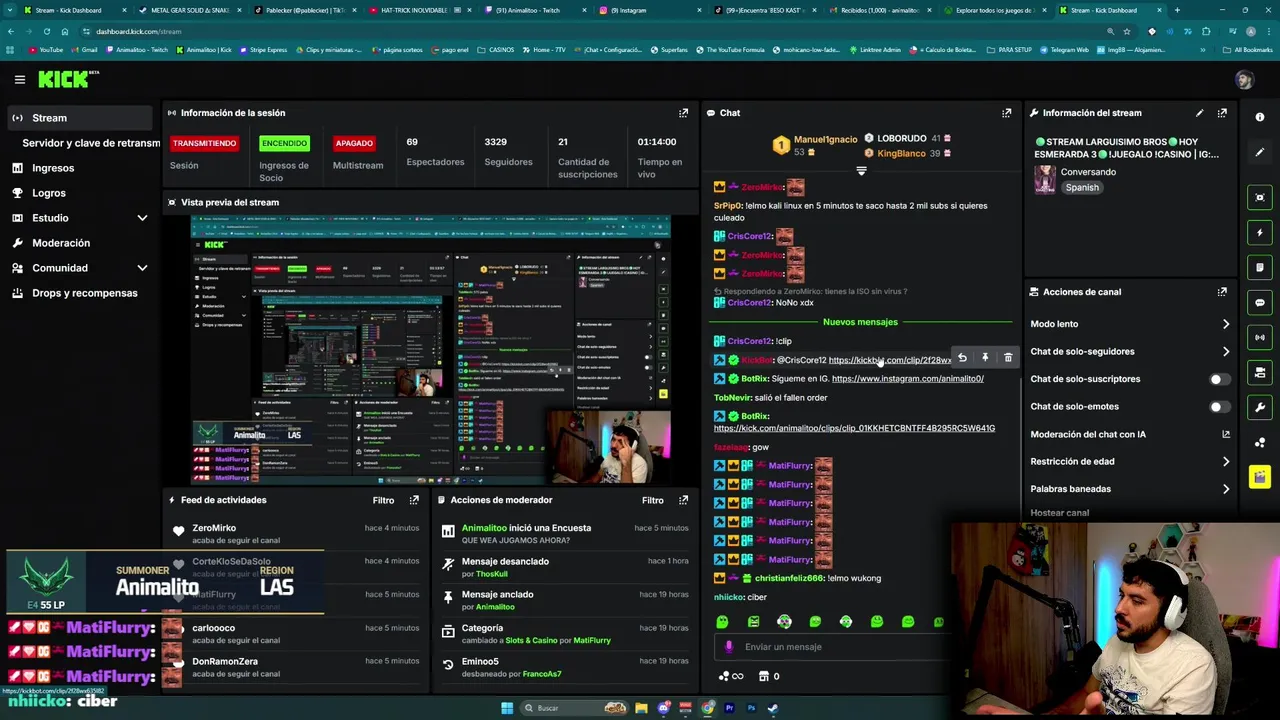Image resolution: width=1280 pixels, height=720 pixels.
Task: Pop out the Acciones de moderador panel
Action: coord(683,500)
